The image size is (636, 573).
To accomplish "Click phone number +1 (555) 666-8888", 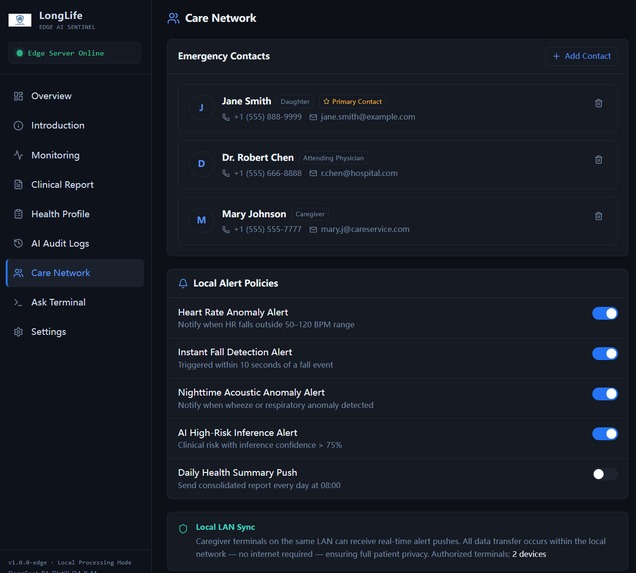I will pyautogui.click(x=268, y=174).
